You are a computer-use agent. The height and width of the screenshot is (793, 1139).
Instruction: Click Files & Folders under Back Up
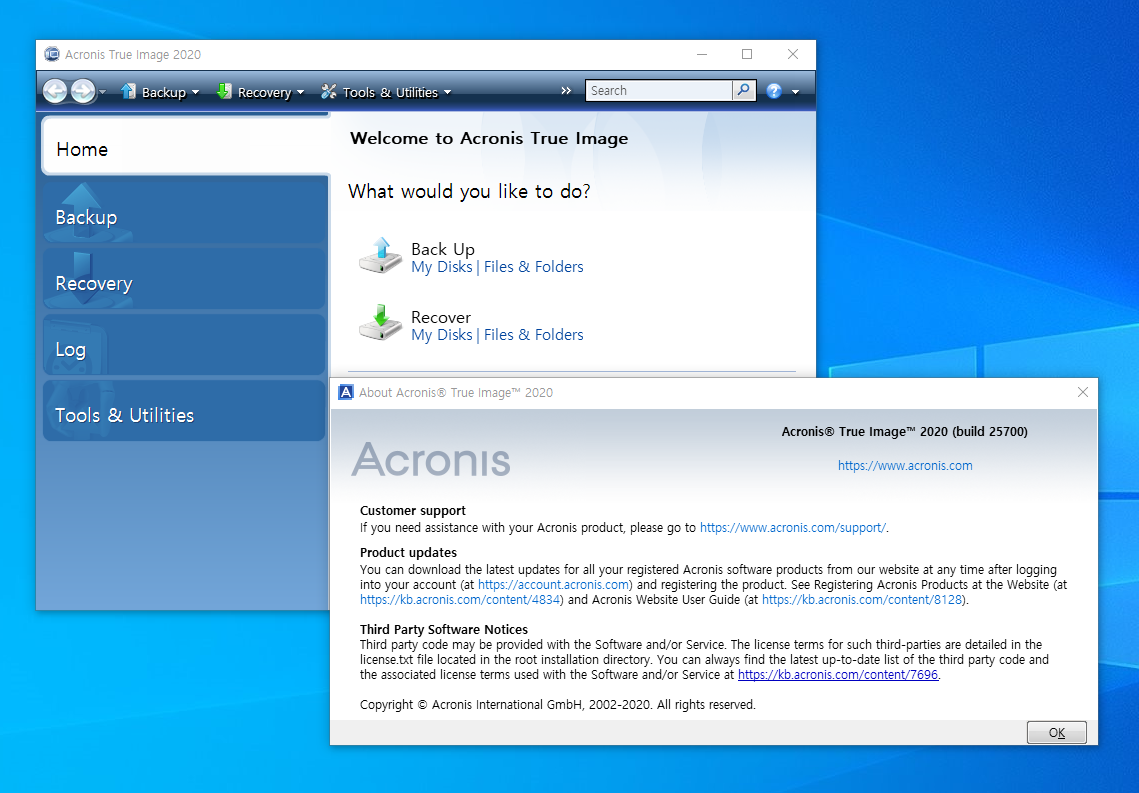click(533, 267)
